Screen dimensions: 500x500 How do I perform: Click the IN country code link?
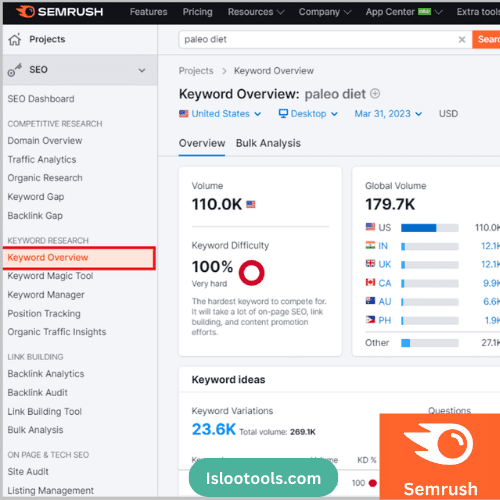(x=383, y=246)
